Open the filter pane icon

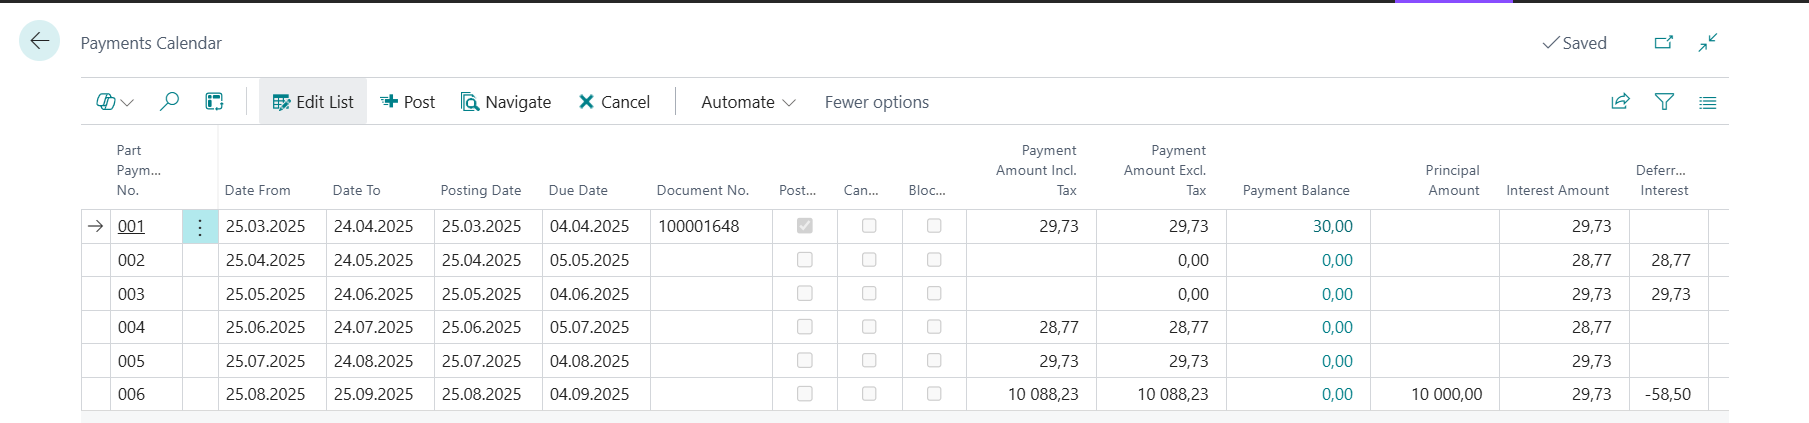click(1664, 101)
